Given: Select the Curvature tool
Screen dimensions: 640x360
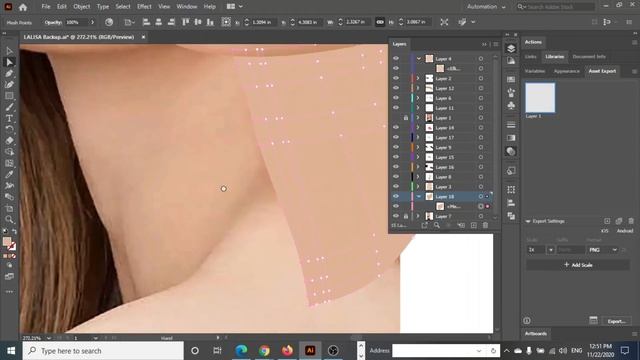Looking at the screenshot, I should coord(9,84).
